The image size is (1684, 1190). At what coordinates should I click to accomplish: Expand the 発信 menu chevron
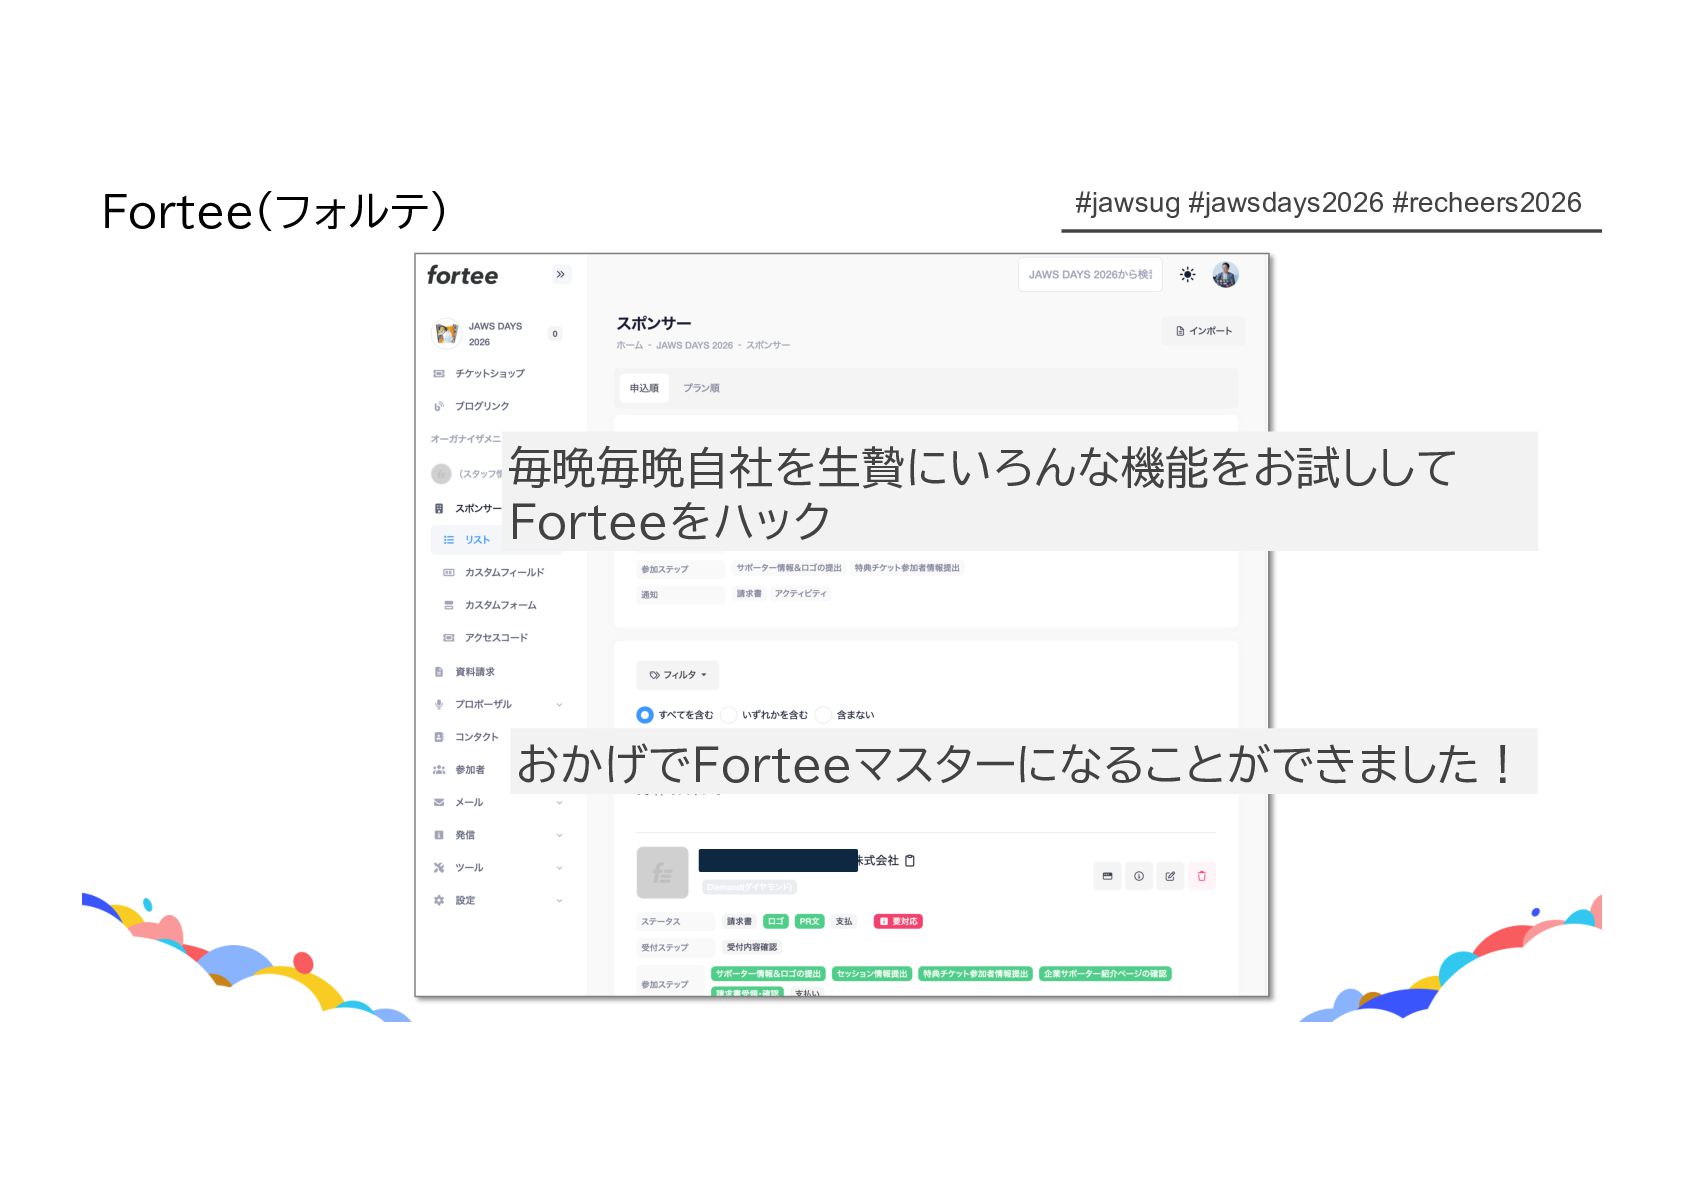point(559,835)
